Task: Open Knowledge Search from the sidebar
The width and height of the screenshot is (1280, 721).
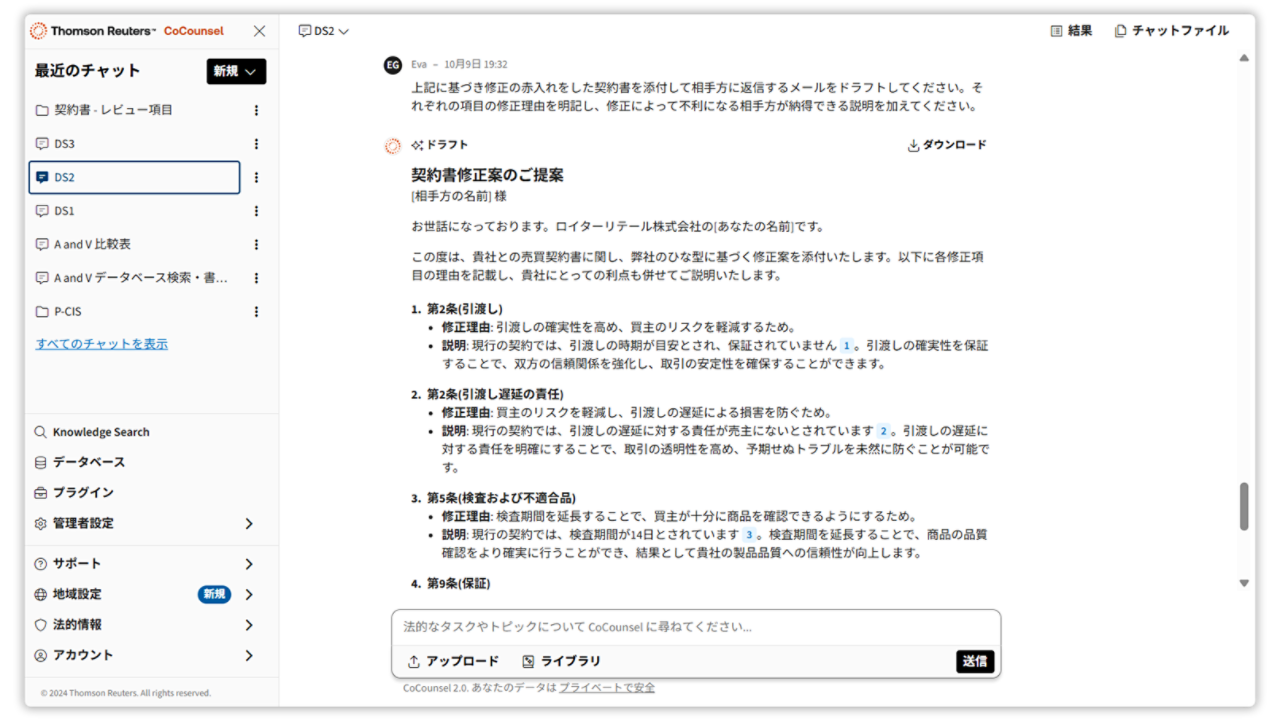Action: 98,431
